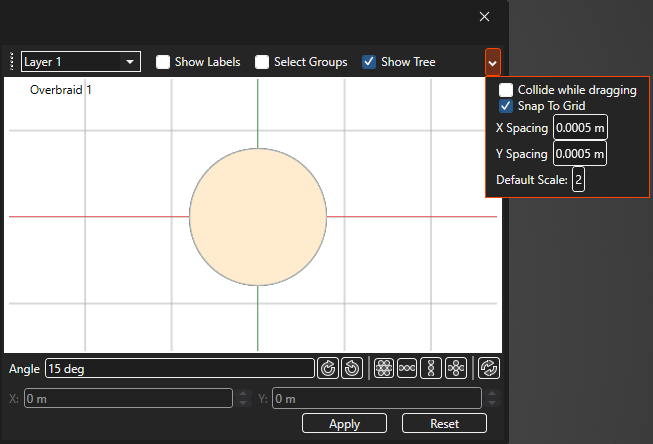This screenshot has height=444, width=653.
Task: Edit the Y Spacing value field
Action: [x=580, y=154]
